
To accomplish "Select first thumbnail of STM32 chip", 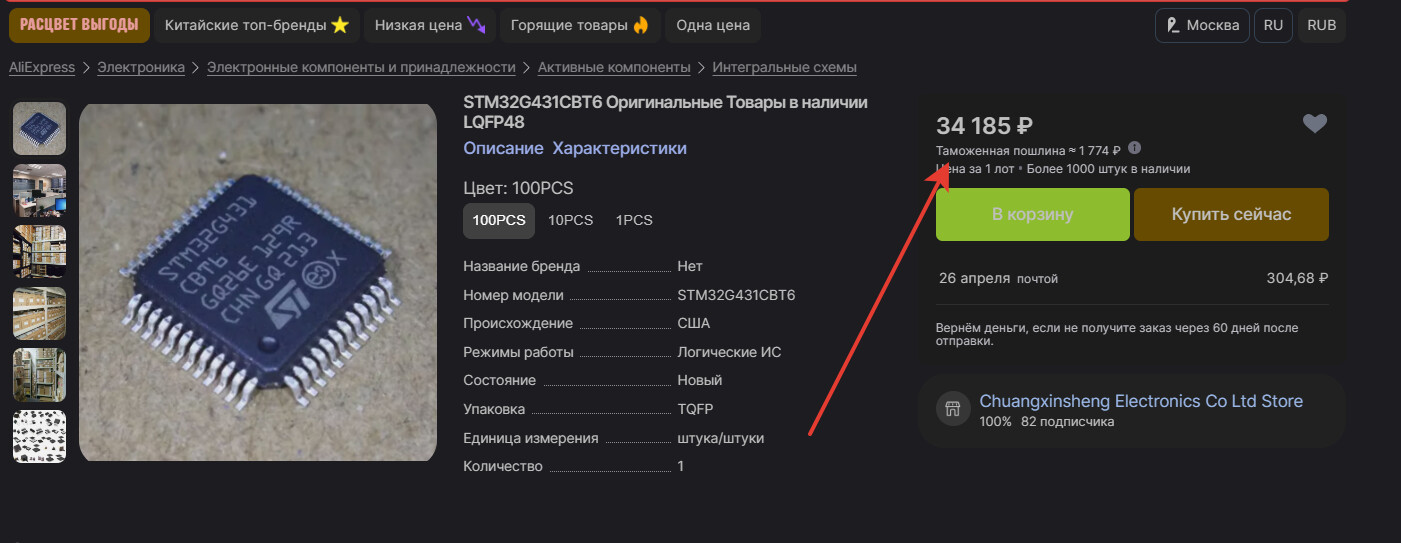I will [x=39, y=128].
